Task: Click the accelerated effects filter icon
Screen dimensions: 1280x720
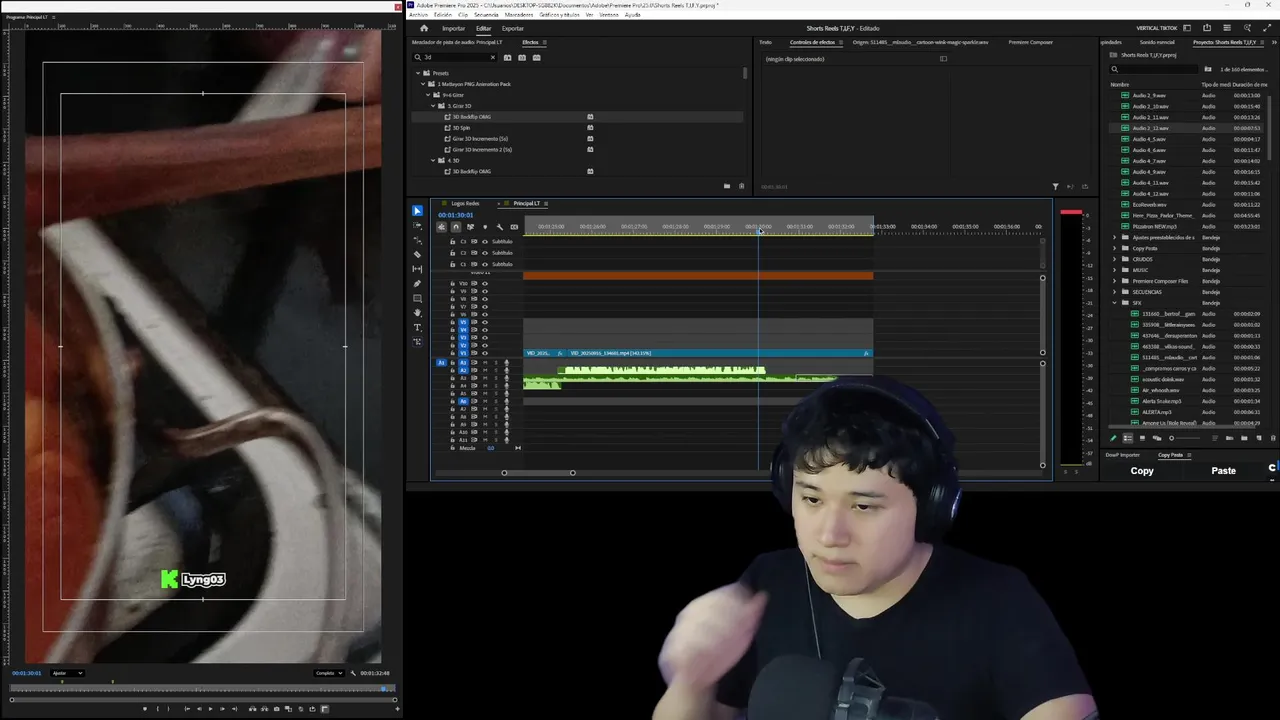Action: [x=507, y=57]
